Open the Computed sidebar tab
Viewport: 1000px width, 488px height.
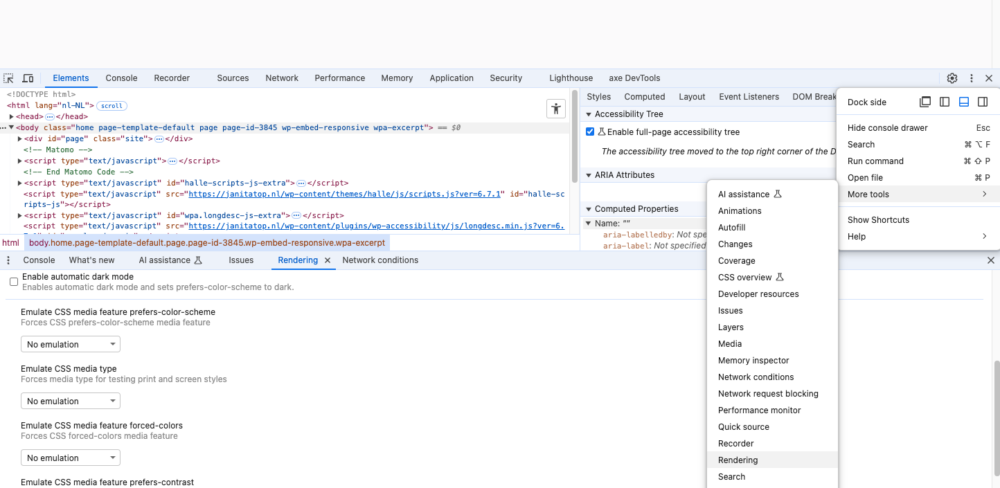pos(644,97)
